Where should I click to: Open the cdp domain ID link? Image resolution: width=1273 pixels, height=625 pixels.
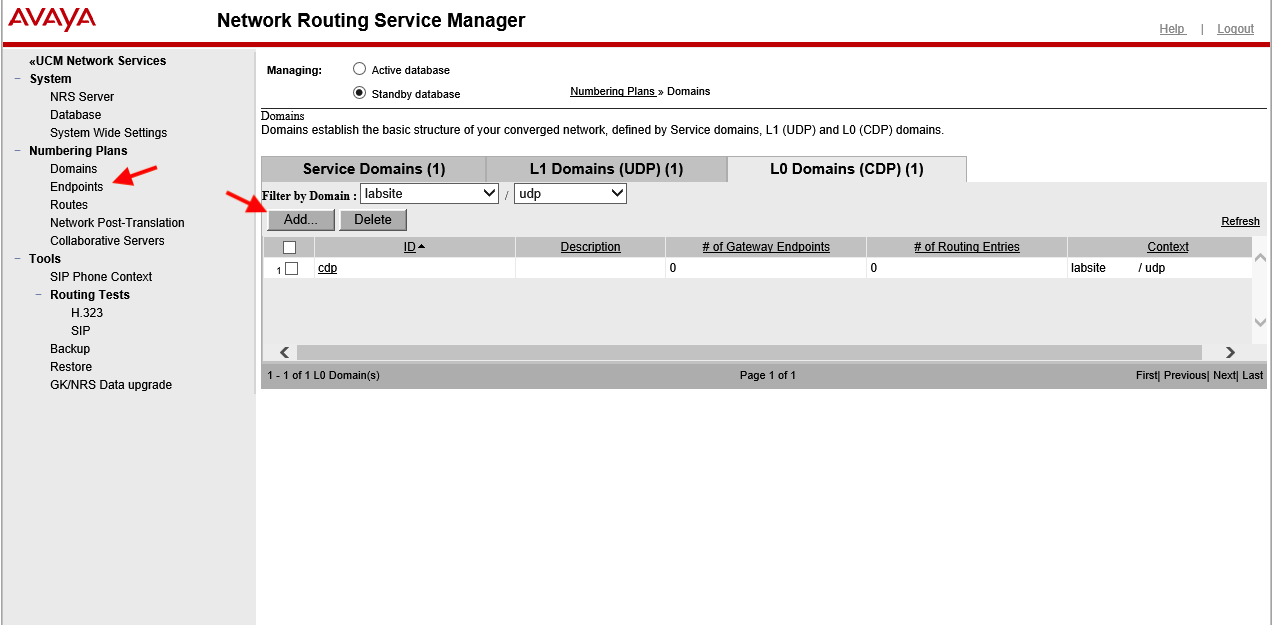327,268
